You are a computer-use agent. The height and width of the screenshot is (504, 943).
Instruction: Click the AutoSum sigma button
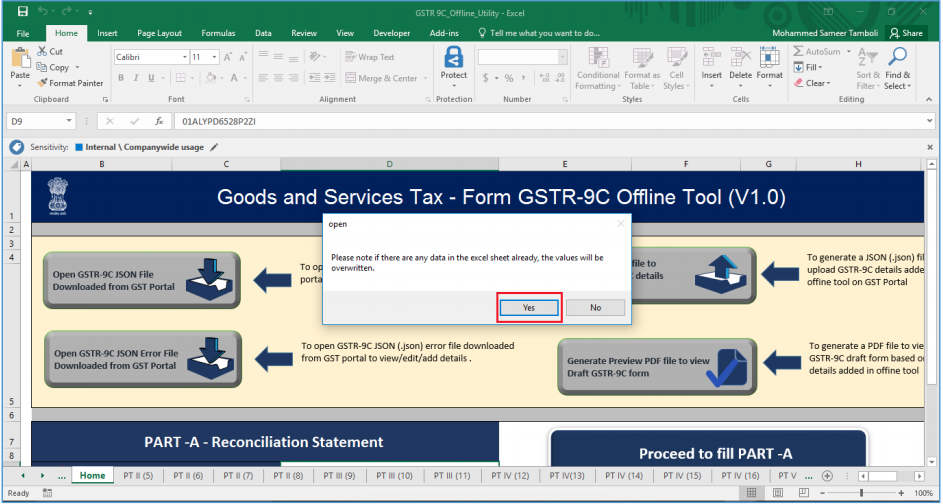coord(816,52)
